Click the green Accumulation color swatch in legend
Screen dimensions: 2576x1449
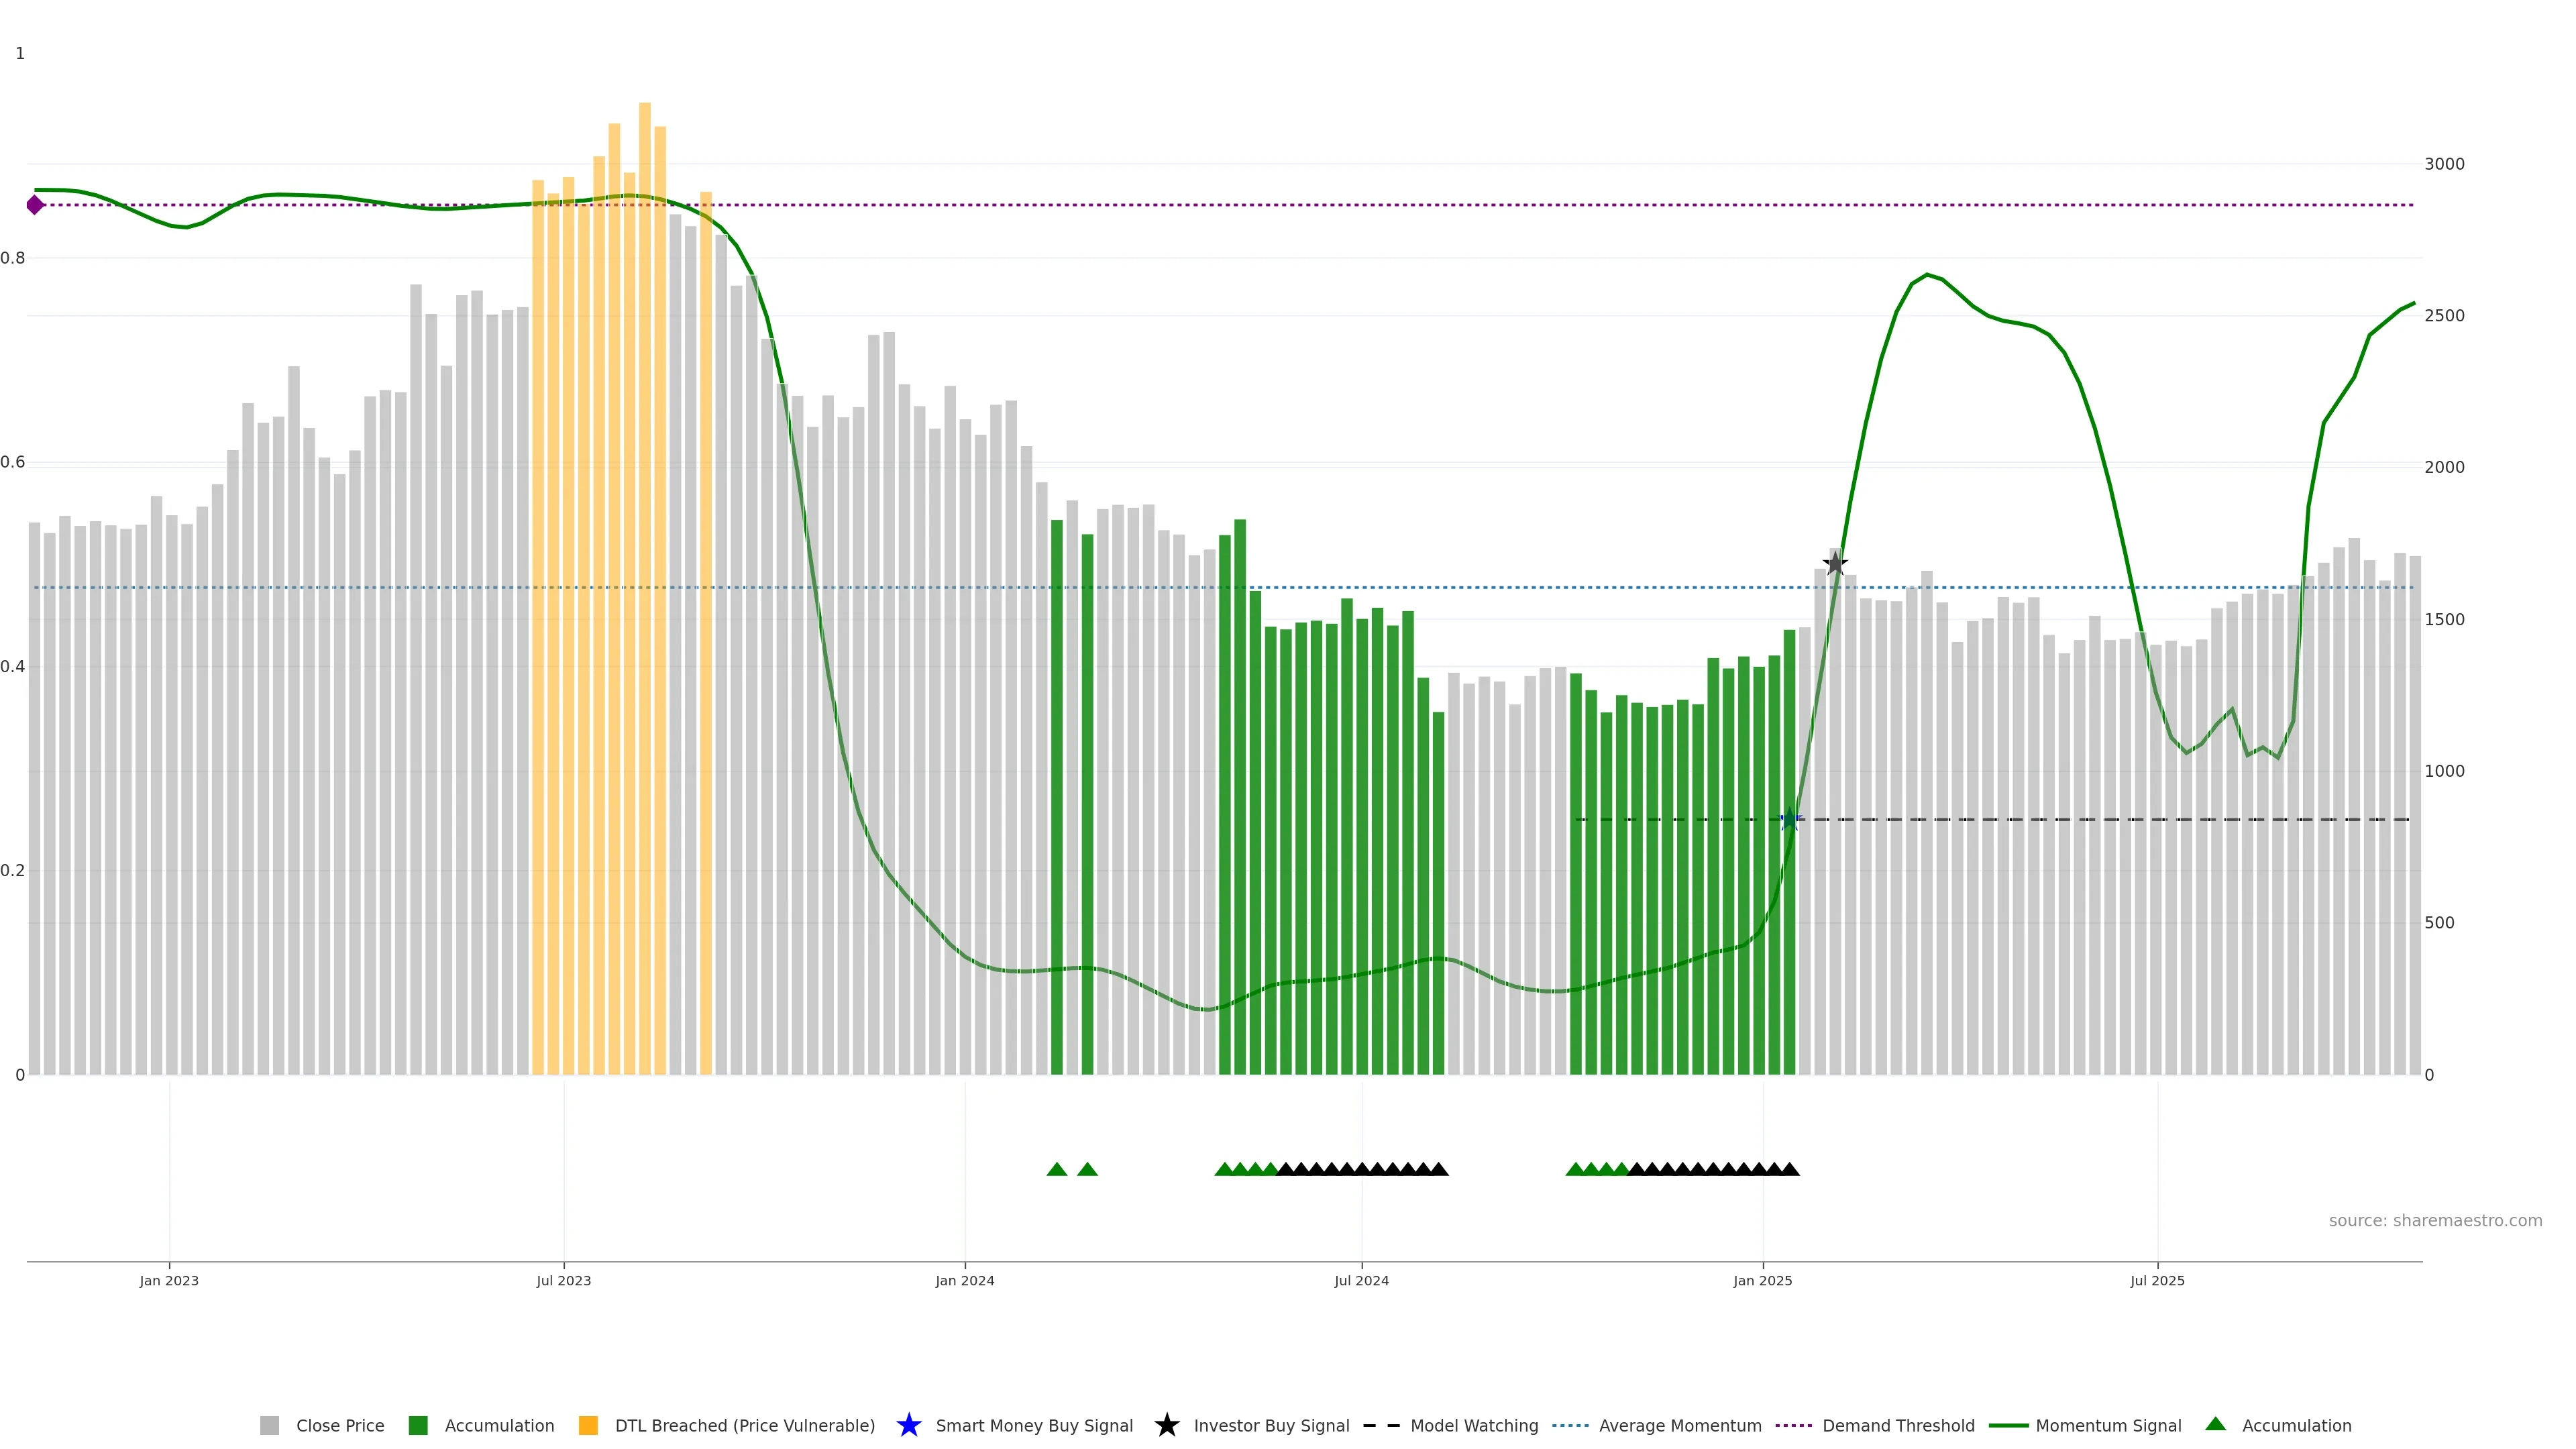(x=418, y=1425)
